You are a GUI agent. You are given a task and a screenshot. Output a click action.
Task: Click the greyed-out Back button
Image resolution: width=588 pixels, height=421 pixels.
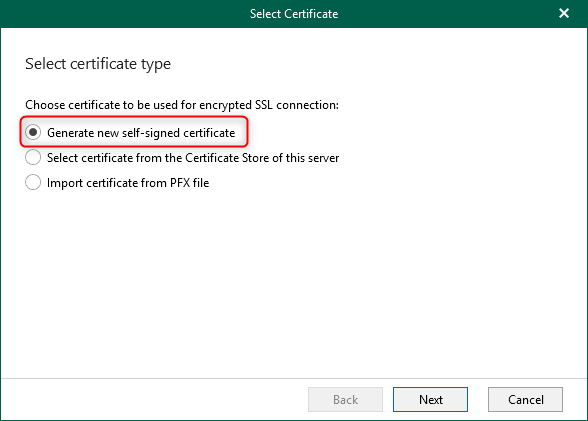(x=345, y=400)
